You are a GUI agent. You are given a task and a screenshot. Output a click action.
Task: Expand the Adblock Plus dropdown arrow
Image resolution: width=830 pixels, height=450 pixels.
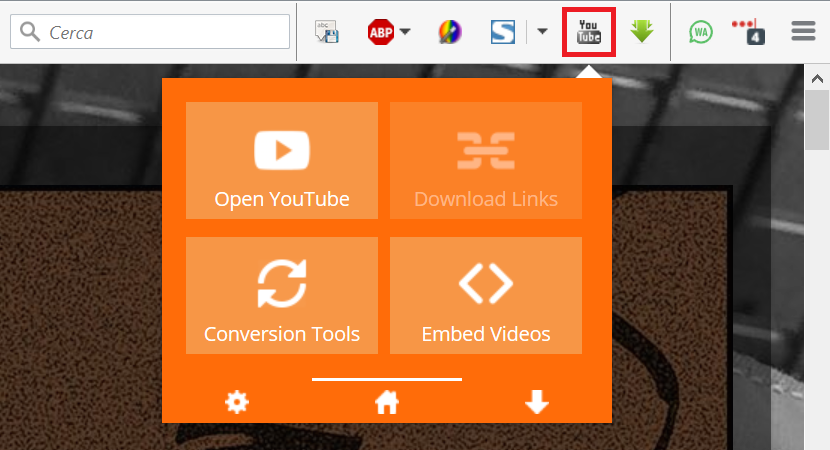(x=405, y=32)
